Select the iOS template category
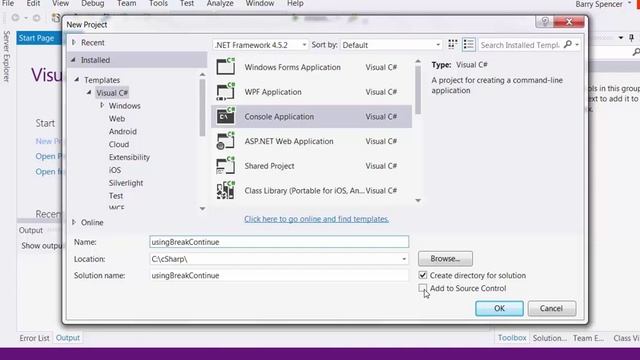Viewport: 640px width, 360px height. tap(115, 170)
